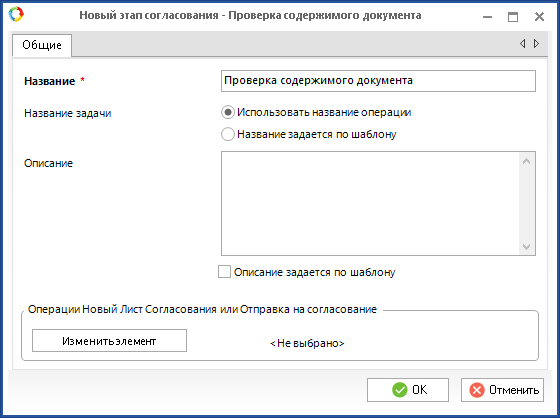Click the dialog title bar text
The height and width of the screenshot is (418, 560).
click(250, 15)
